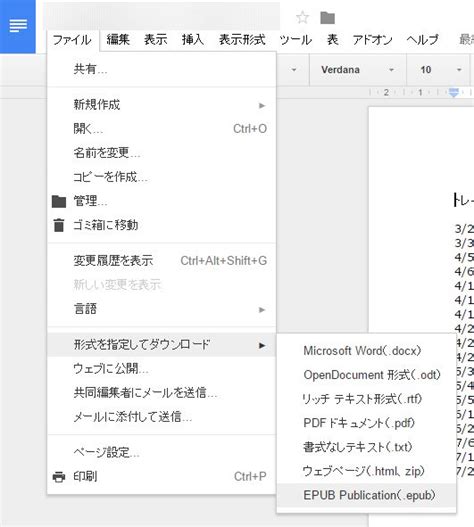The height and width of the screenshot is (527, 474).
Task: Select 名前を変更... menu entry
Action: point(162,153)
